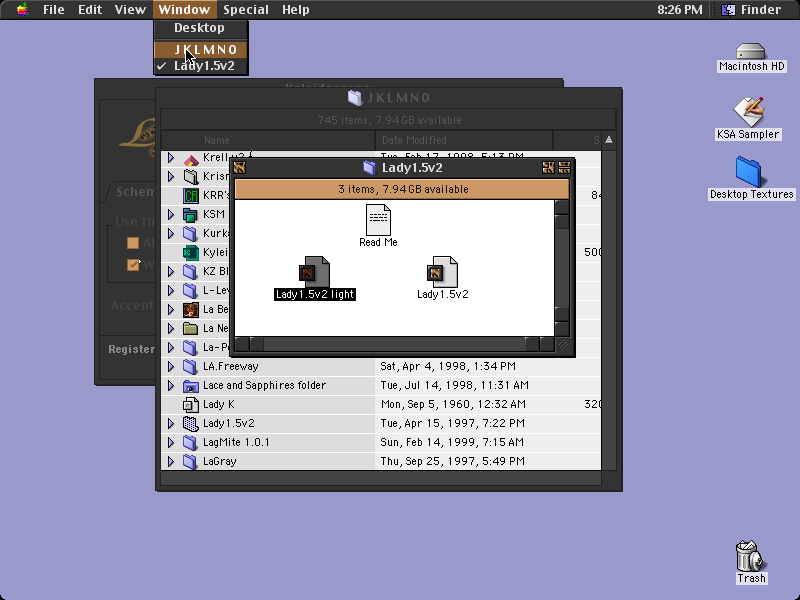
Task: Select the Desktop Textures folder icon
Action: (749, 172)
